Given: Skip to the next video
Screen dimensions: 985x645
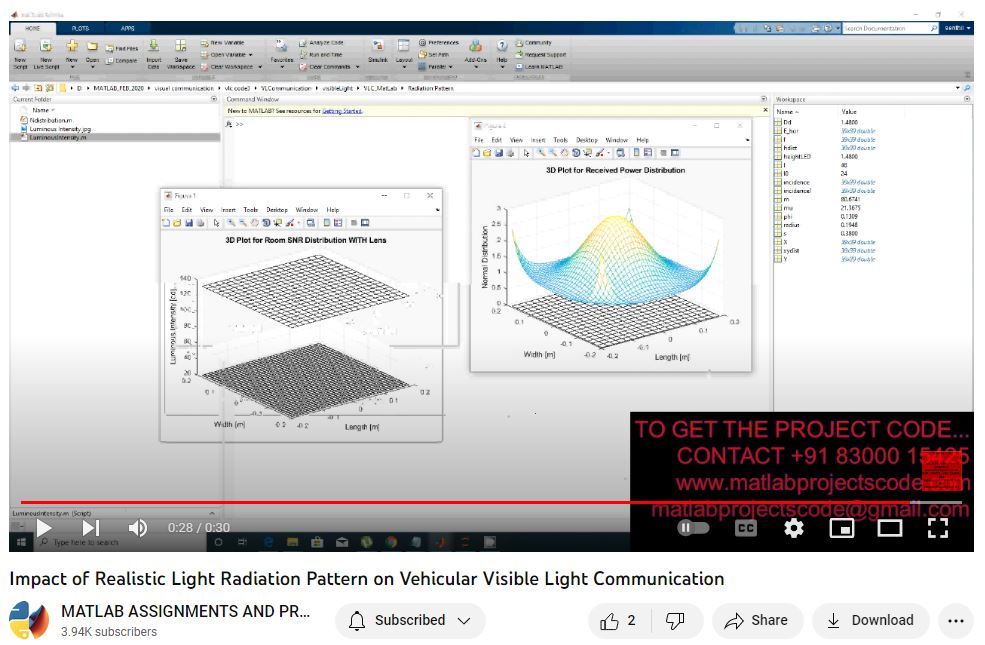Looking at the screenshot, I should (x=90, y=527).
